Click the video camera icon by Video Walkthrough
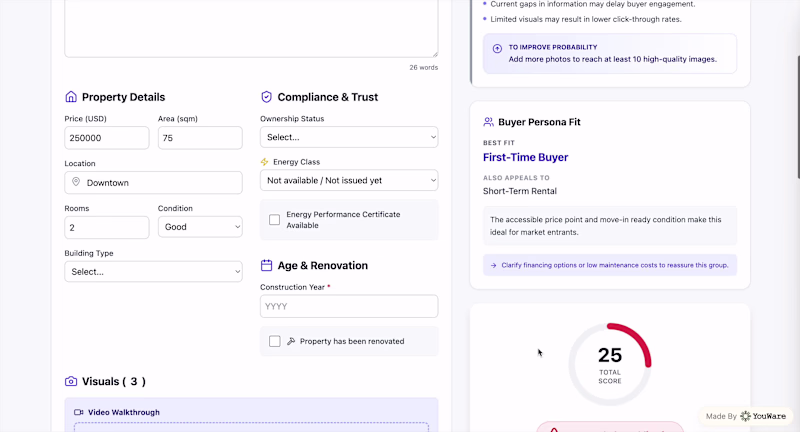The height and width of the screenshot is (432, 800). pos(79,412)
